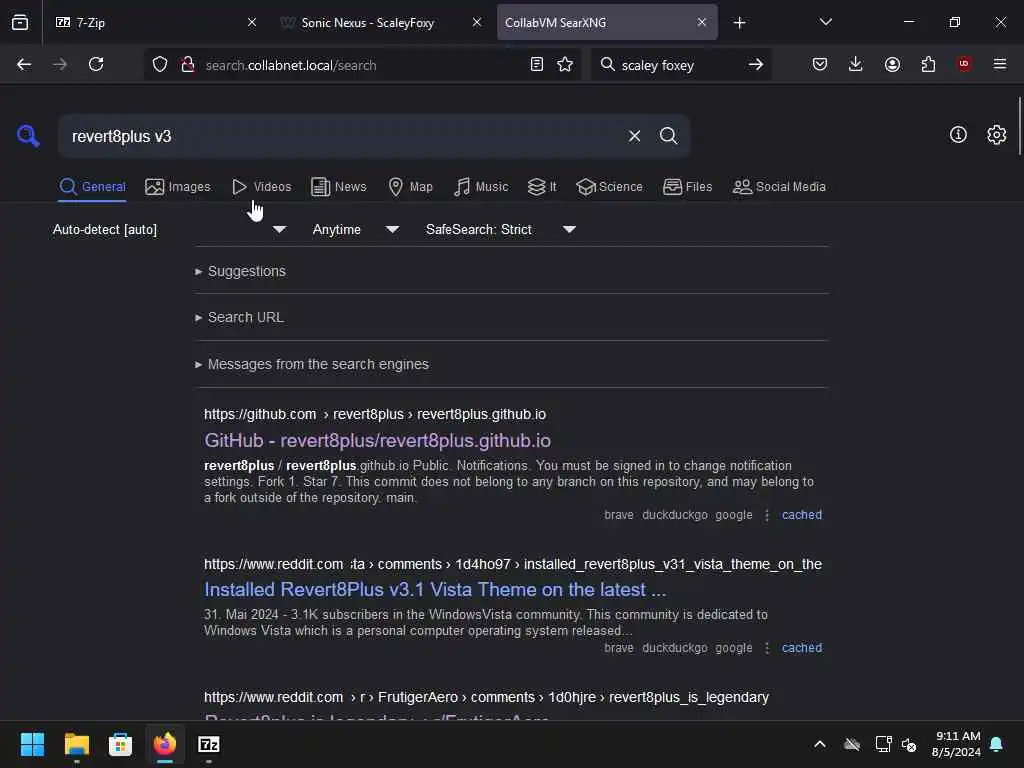This screenshot has width=1024, height=768.
Task: Switch to the Files category
Action: (x=687, y=187)
